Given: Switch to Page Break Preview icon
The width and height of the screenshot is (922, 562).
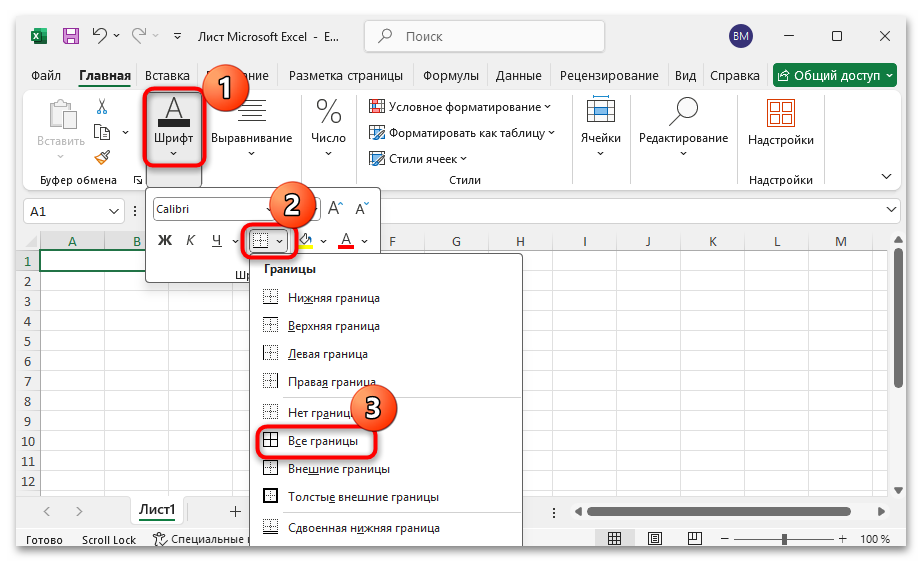Looking at the screenshot, I should 694,538.
